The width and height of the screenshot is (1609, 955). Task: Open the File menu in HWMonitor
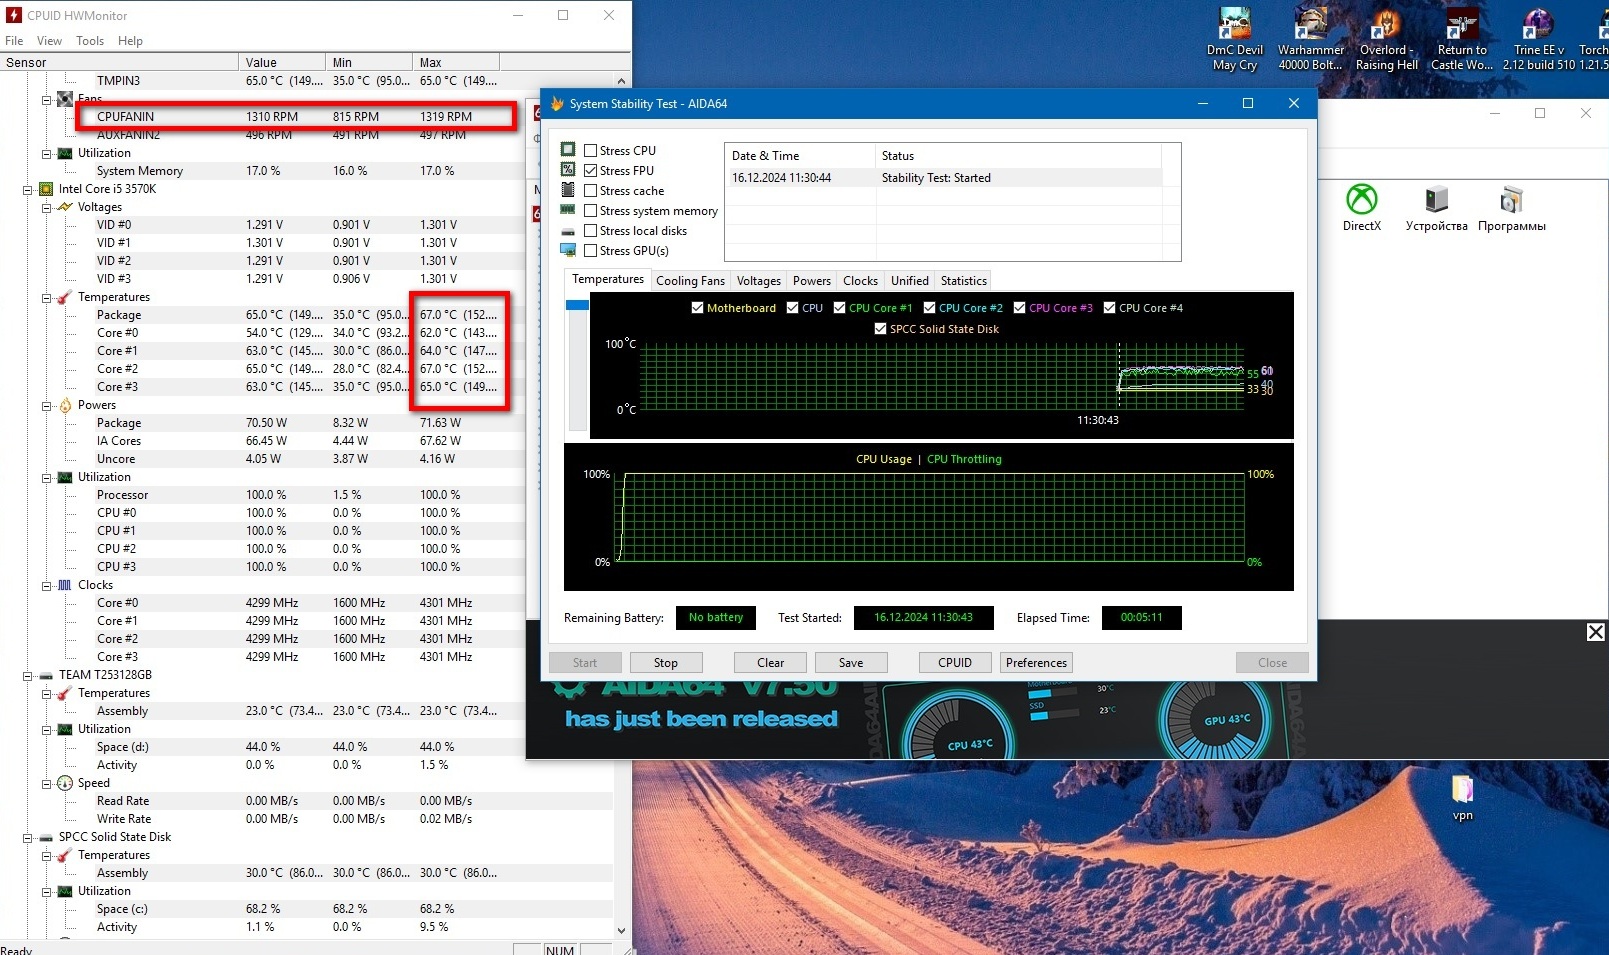click(14, 41)
